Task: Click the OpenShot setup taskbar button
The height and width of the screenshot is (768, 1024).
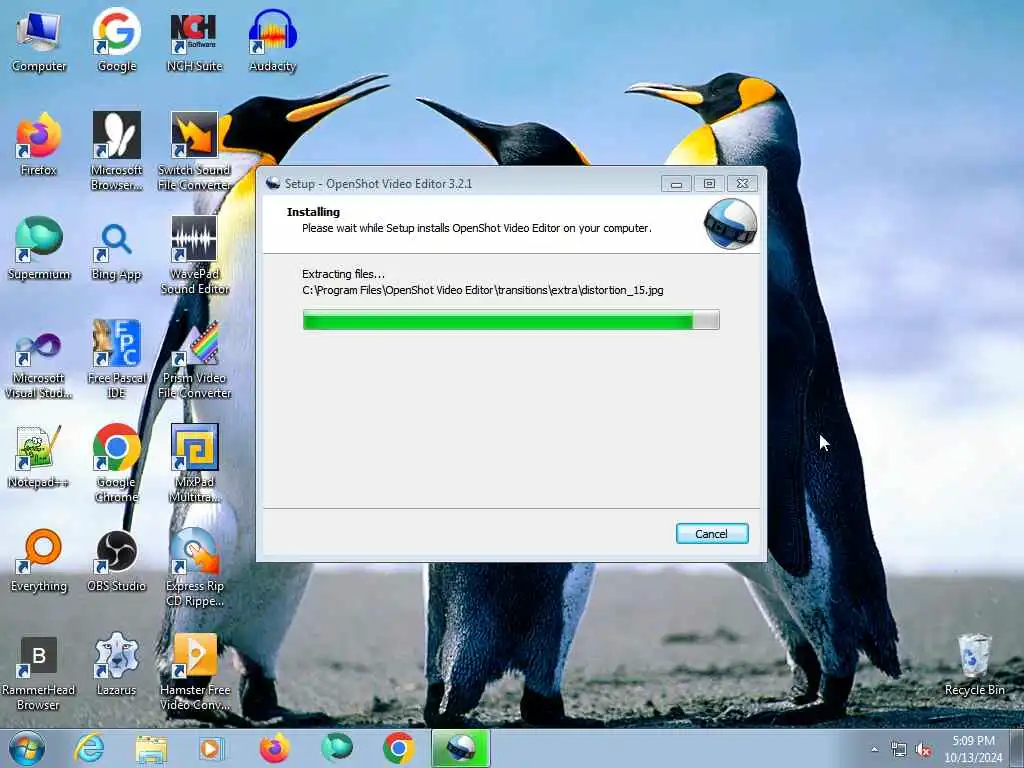Action: (460, 748)
